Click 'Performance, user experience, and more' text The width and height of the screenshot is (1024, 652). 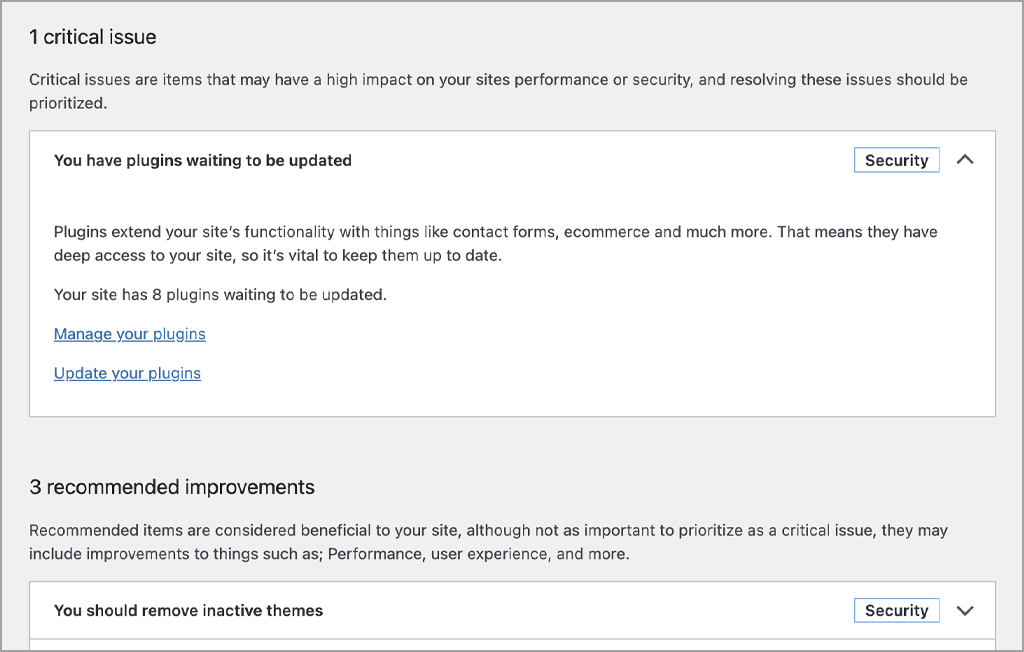click(x=478, y=554)
